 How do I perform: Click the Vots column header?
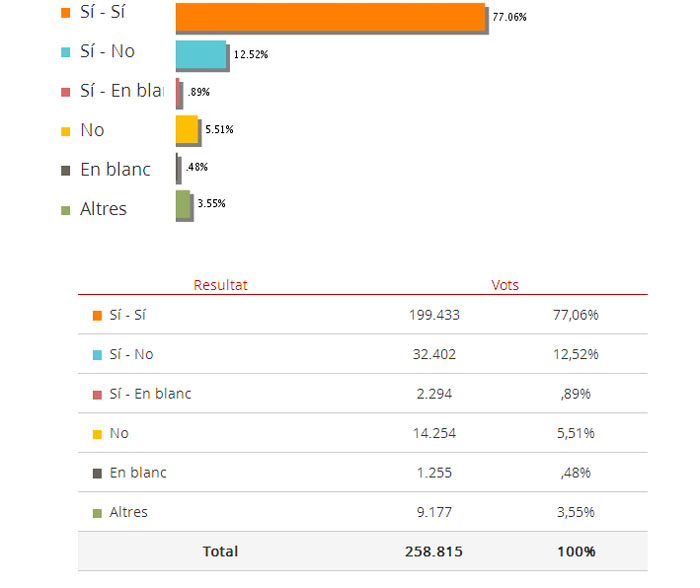(505, 285)
